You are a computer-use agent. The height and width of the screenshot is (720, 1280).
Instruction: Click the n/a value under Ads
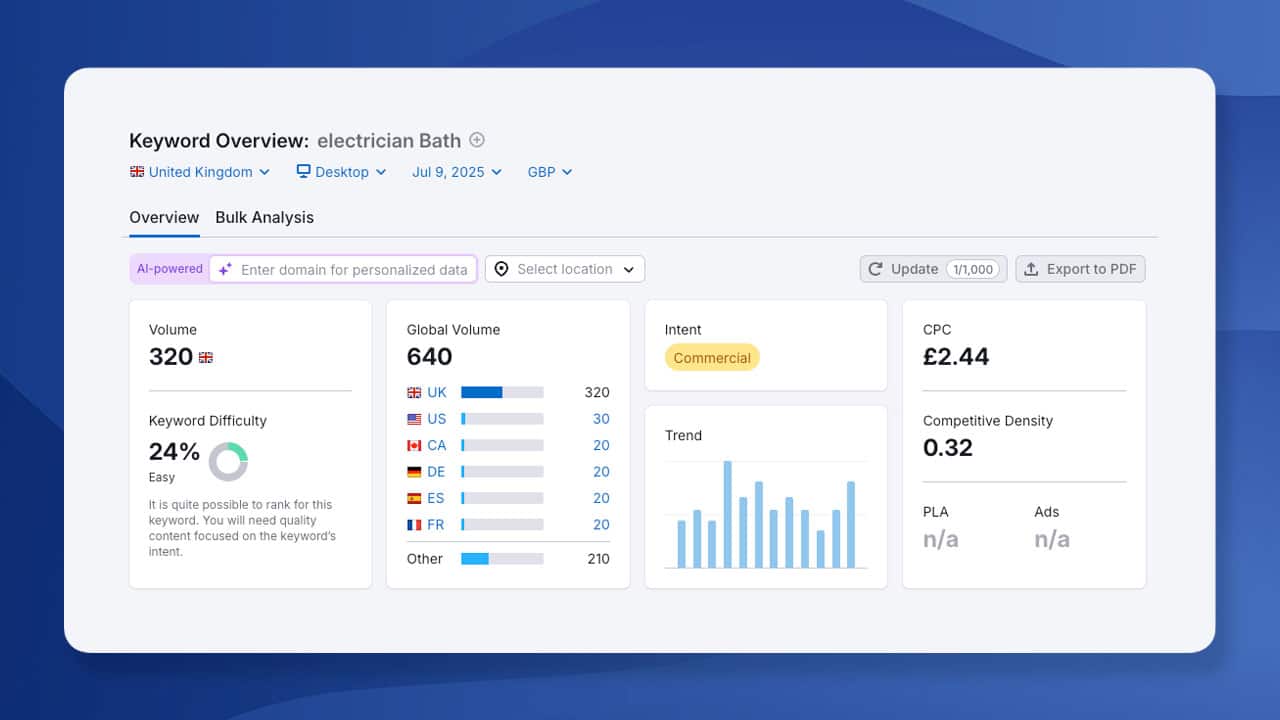tap(1052, 540)
